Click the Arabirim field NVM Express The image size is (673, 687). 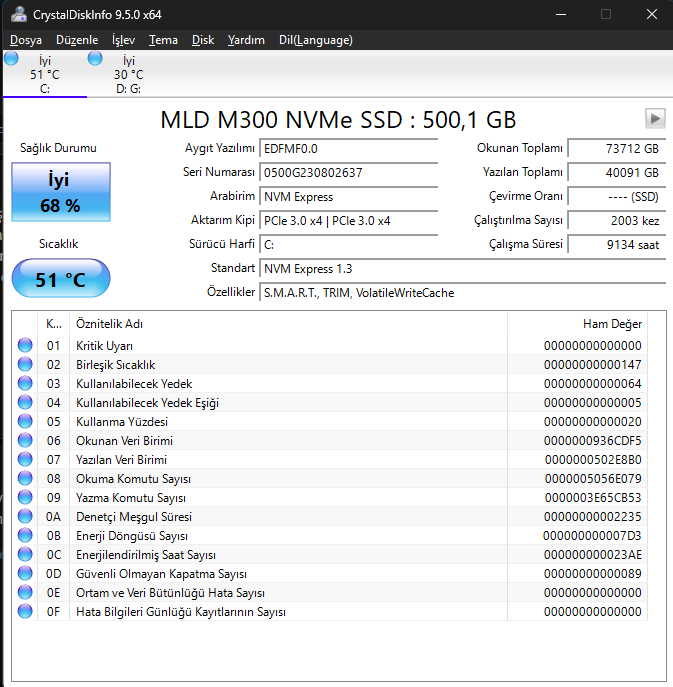click(349, 197)
